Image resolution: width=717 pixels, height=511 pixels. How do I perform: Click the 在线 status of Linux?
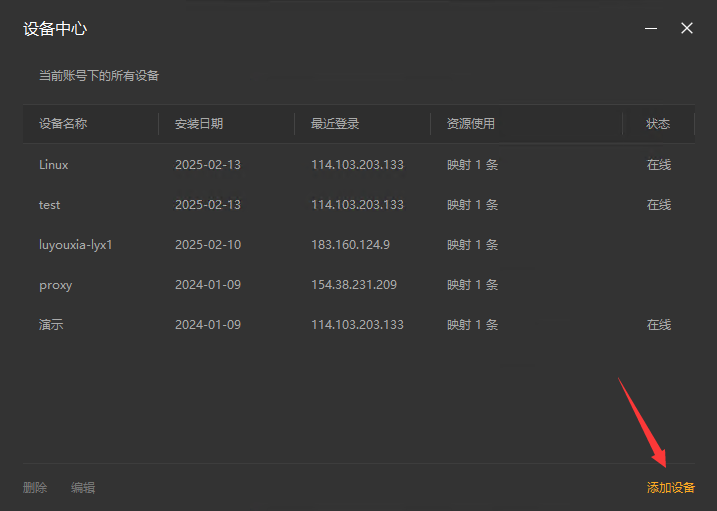659,165
